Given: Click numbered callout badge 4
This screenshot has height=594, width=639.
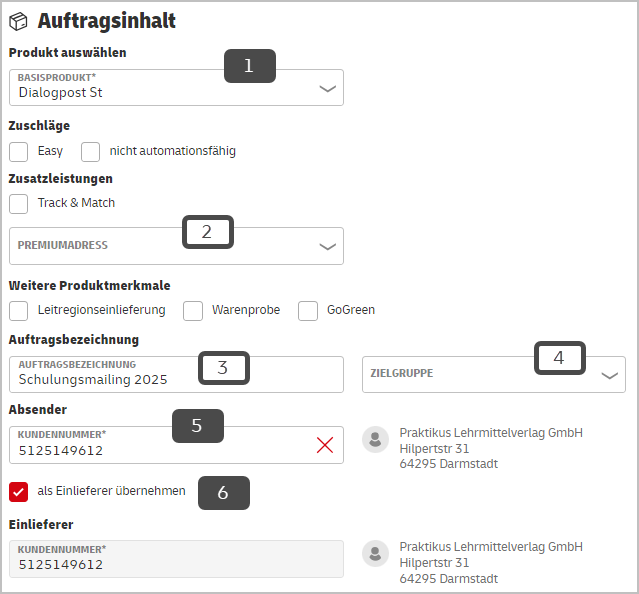Looking at the screenshot, I should coord(560,358).
